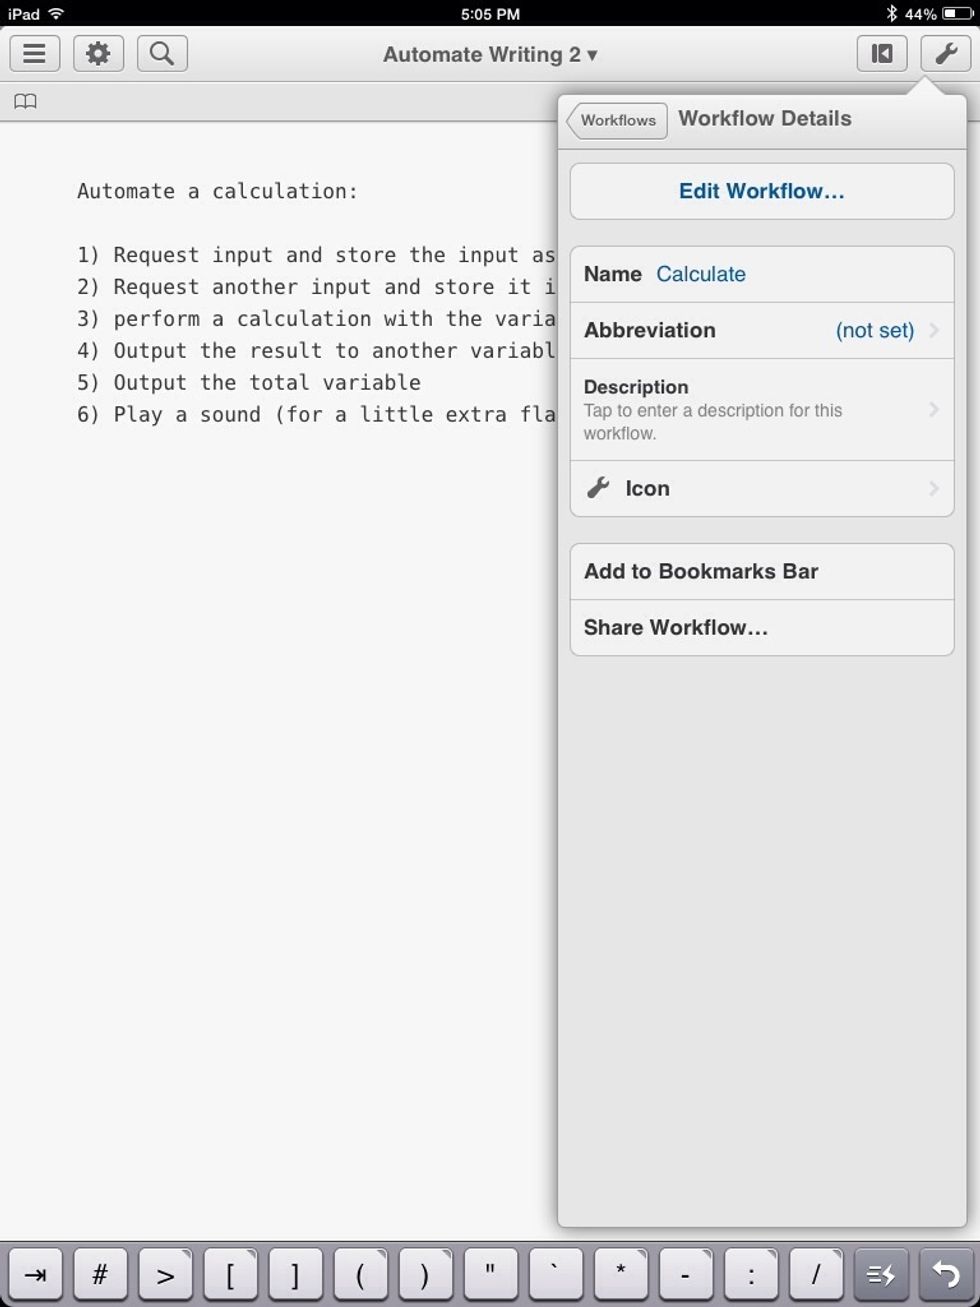980x1307 pixels.
Task: Tap the undo arrow icon
Action: 944,1274
